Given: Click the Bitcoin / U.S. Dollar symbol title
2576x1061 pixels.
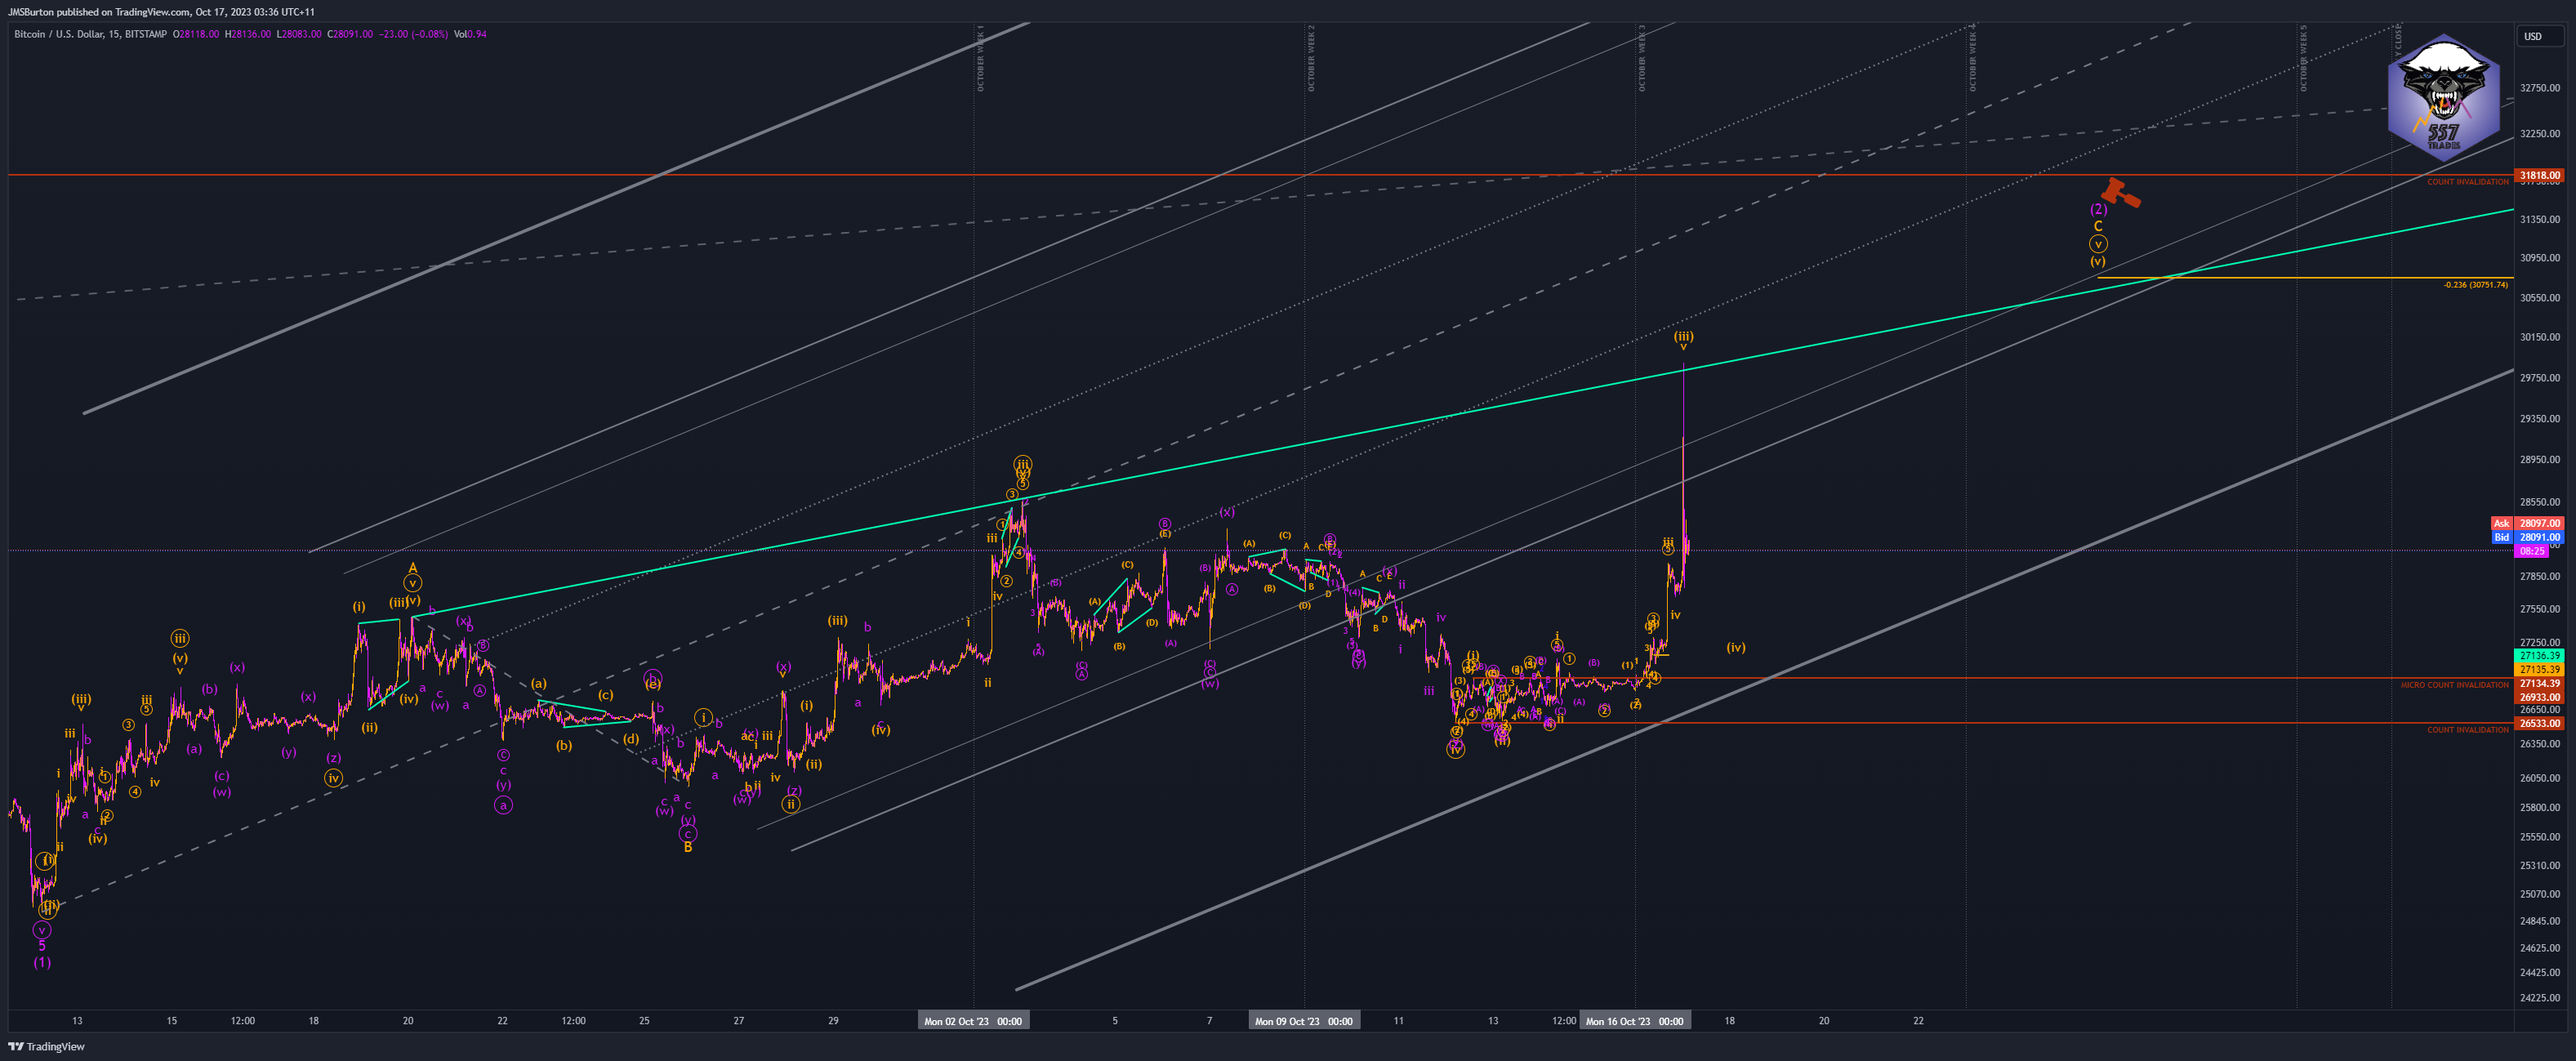Looking at the screenshot, I should tap(90, 34).
